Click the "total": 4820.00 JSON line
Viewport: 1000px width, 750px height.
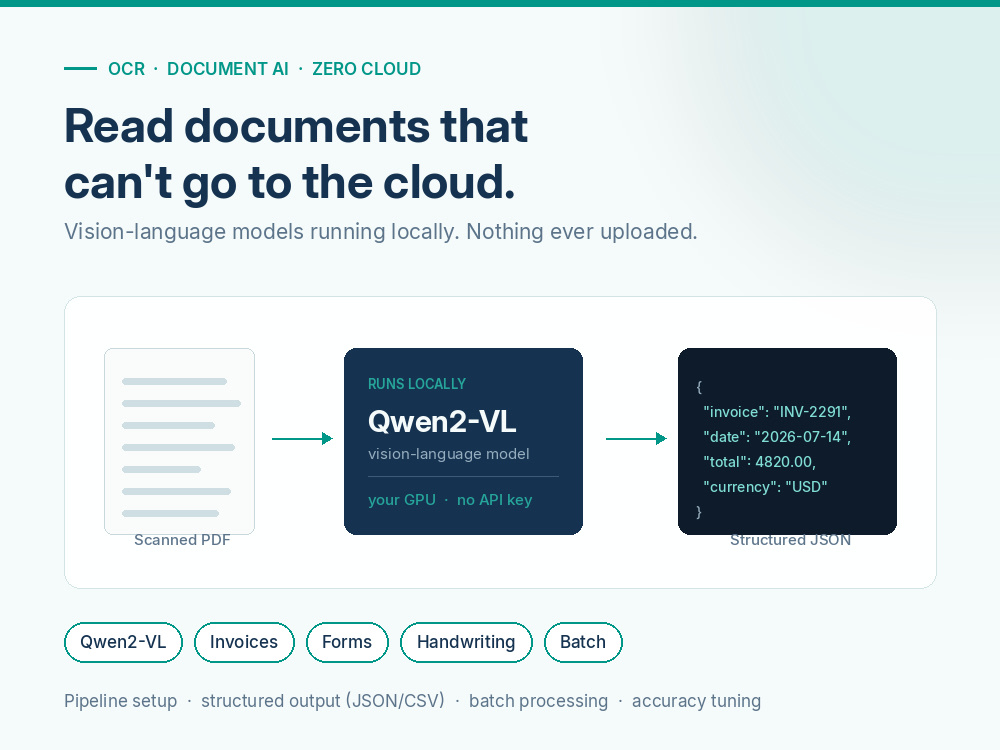click(x=759, y=462)
